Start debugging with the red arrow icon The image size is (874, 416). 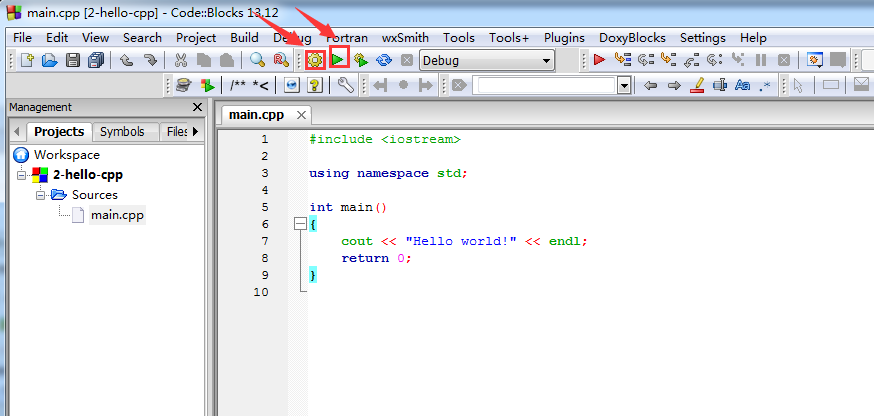coord(600,59)
